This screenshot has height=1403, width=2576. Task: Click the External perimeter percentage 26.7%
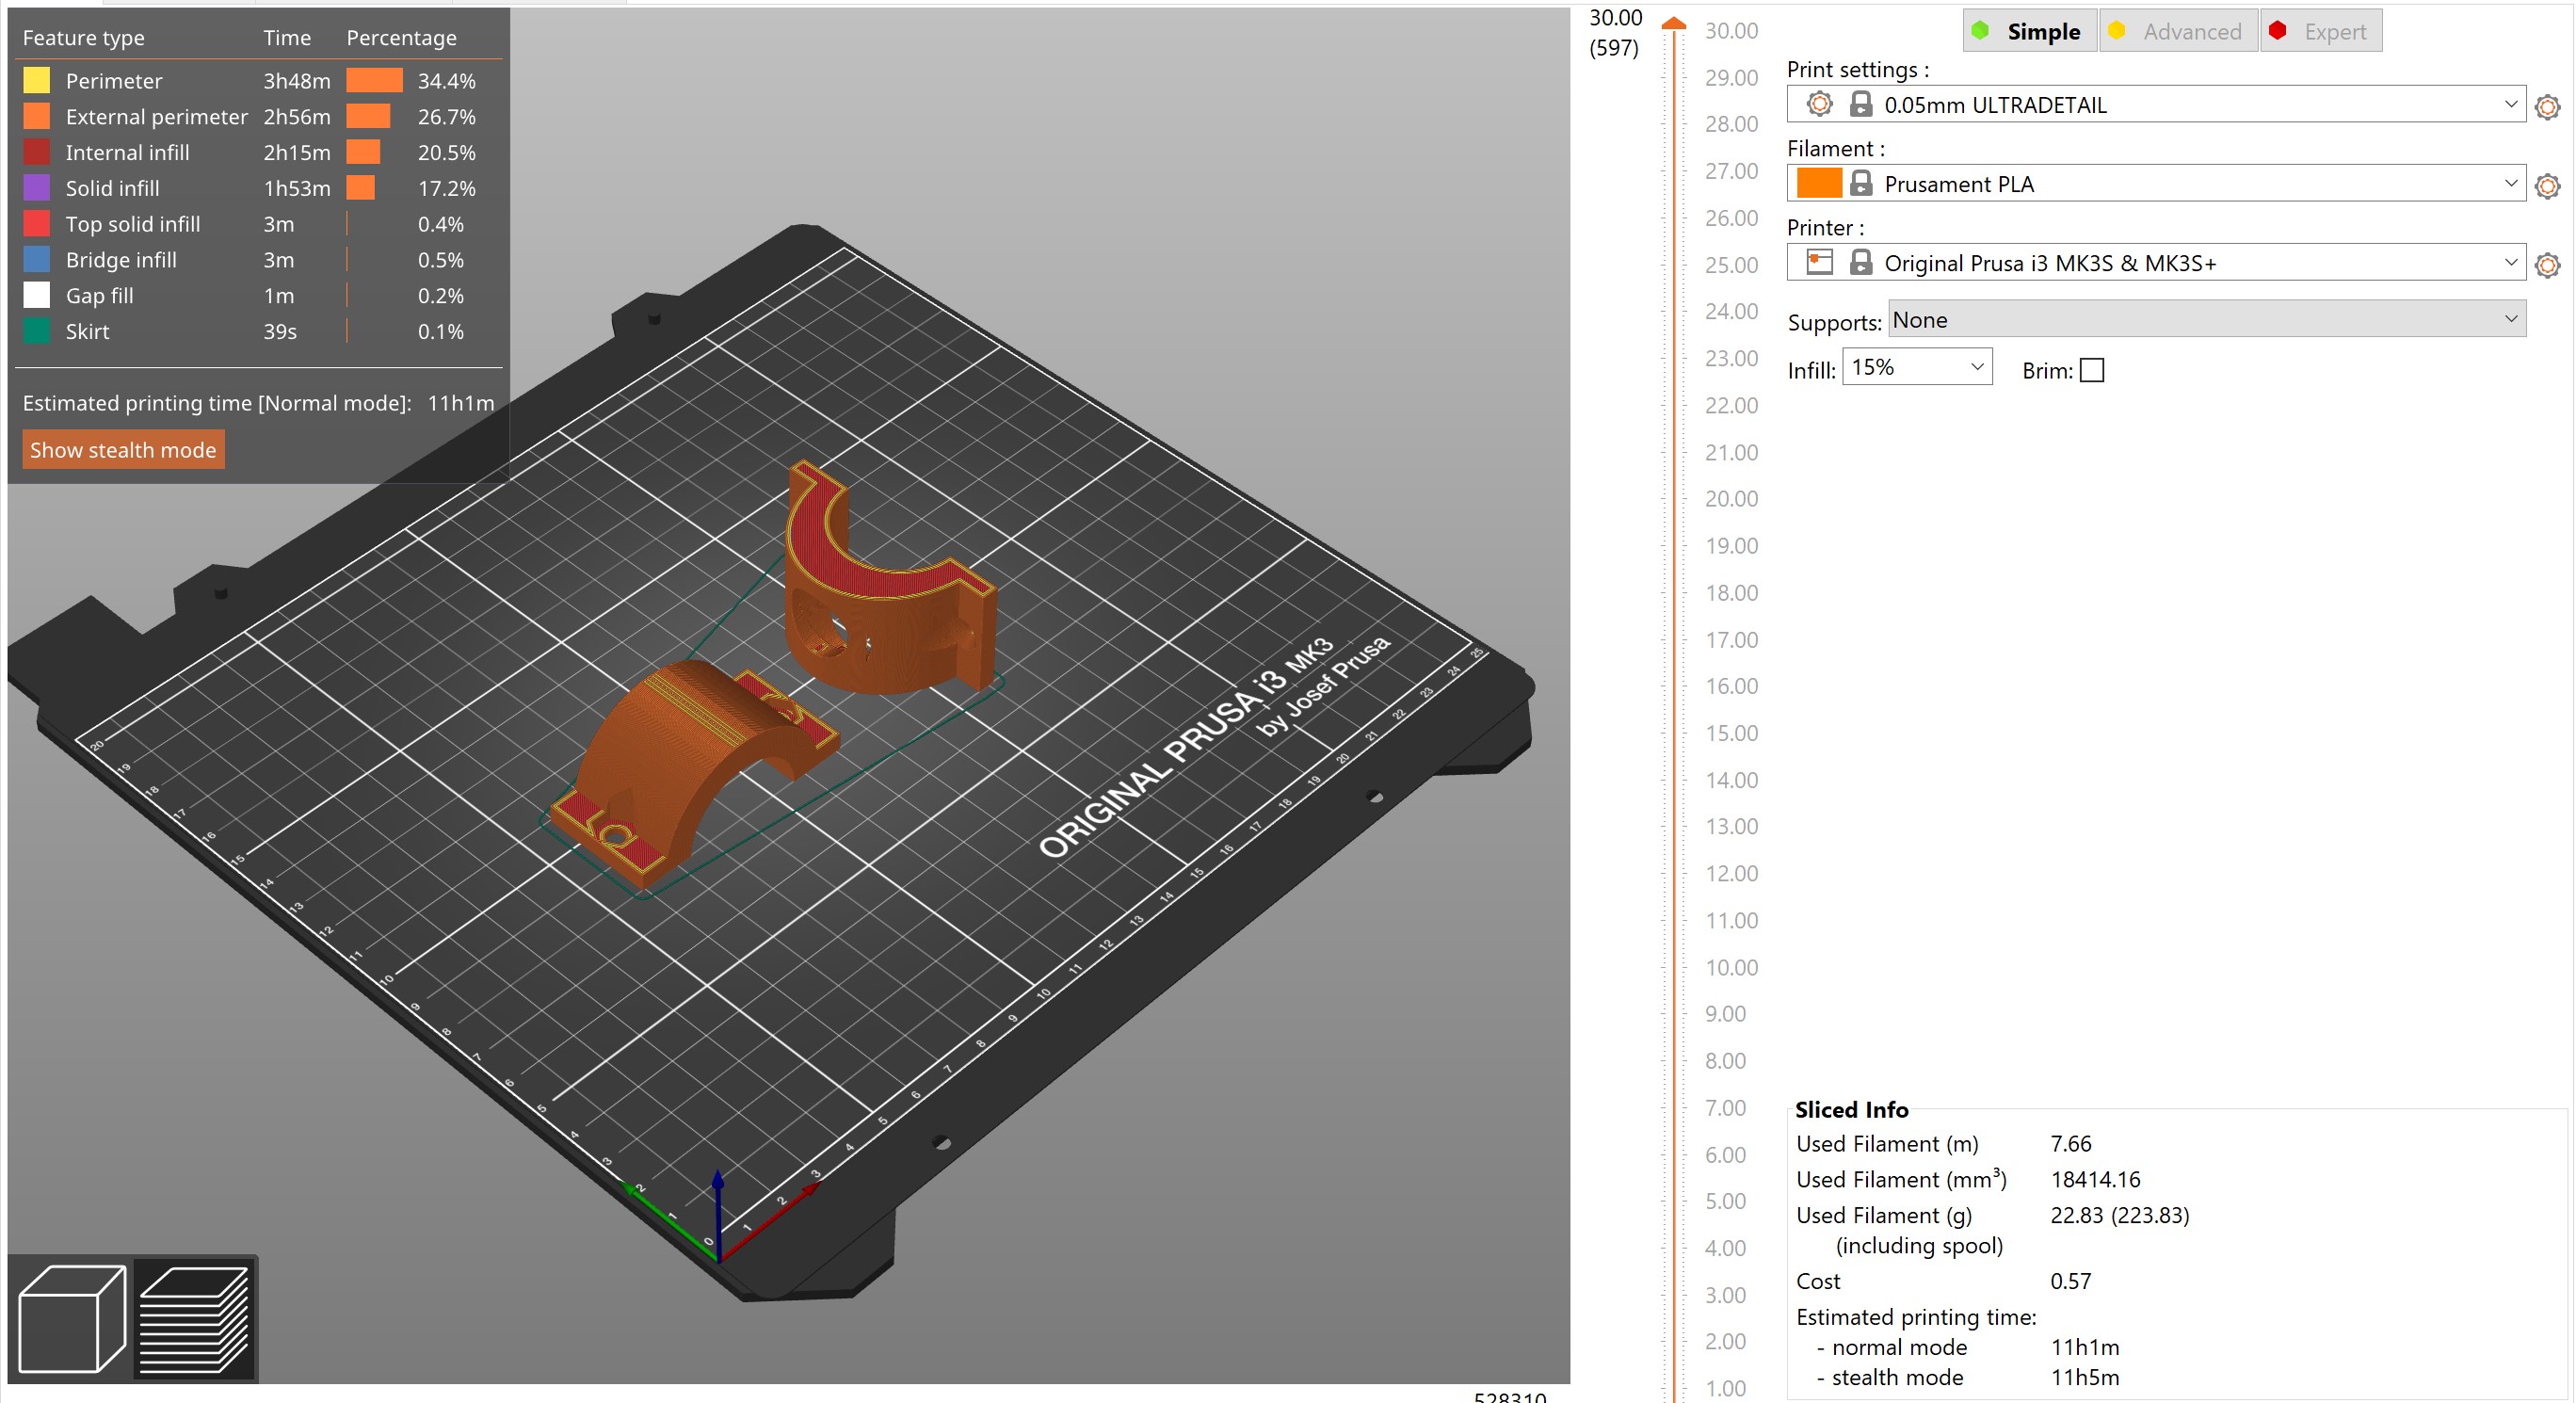[x=446, y=117]
